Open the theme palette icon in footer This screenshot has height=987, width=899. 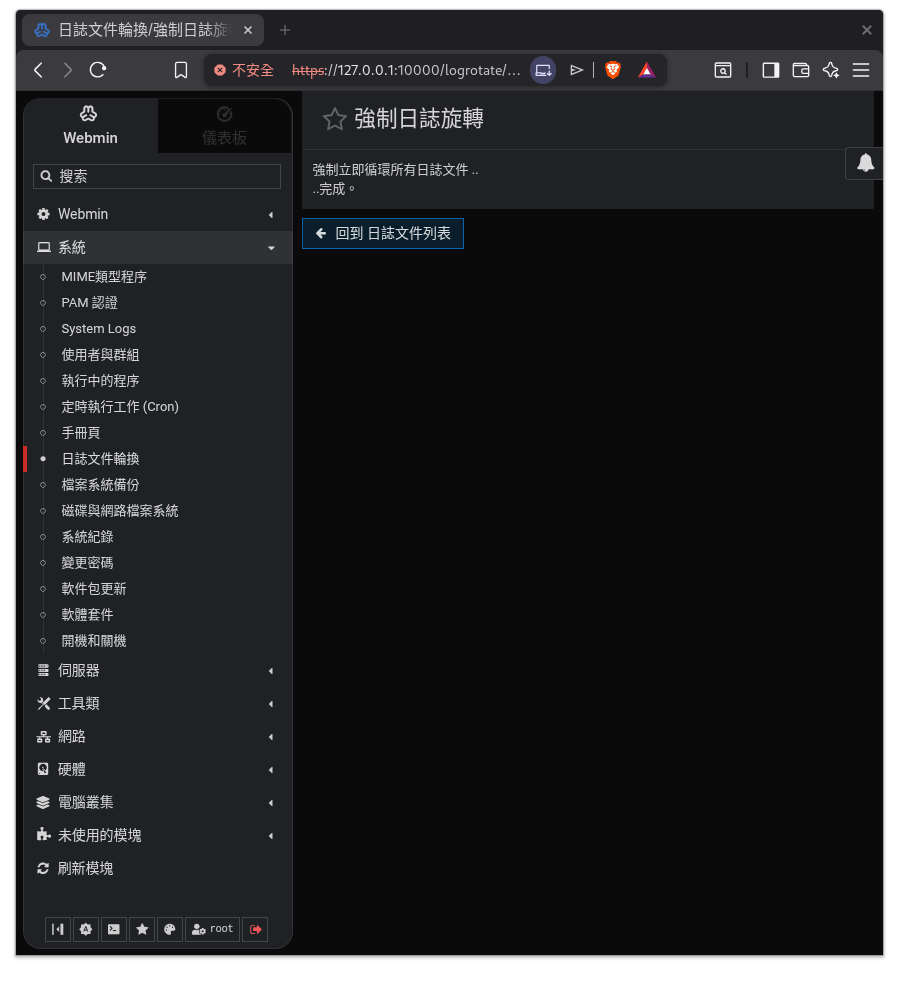click(x=169, y=929)
